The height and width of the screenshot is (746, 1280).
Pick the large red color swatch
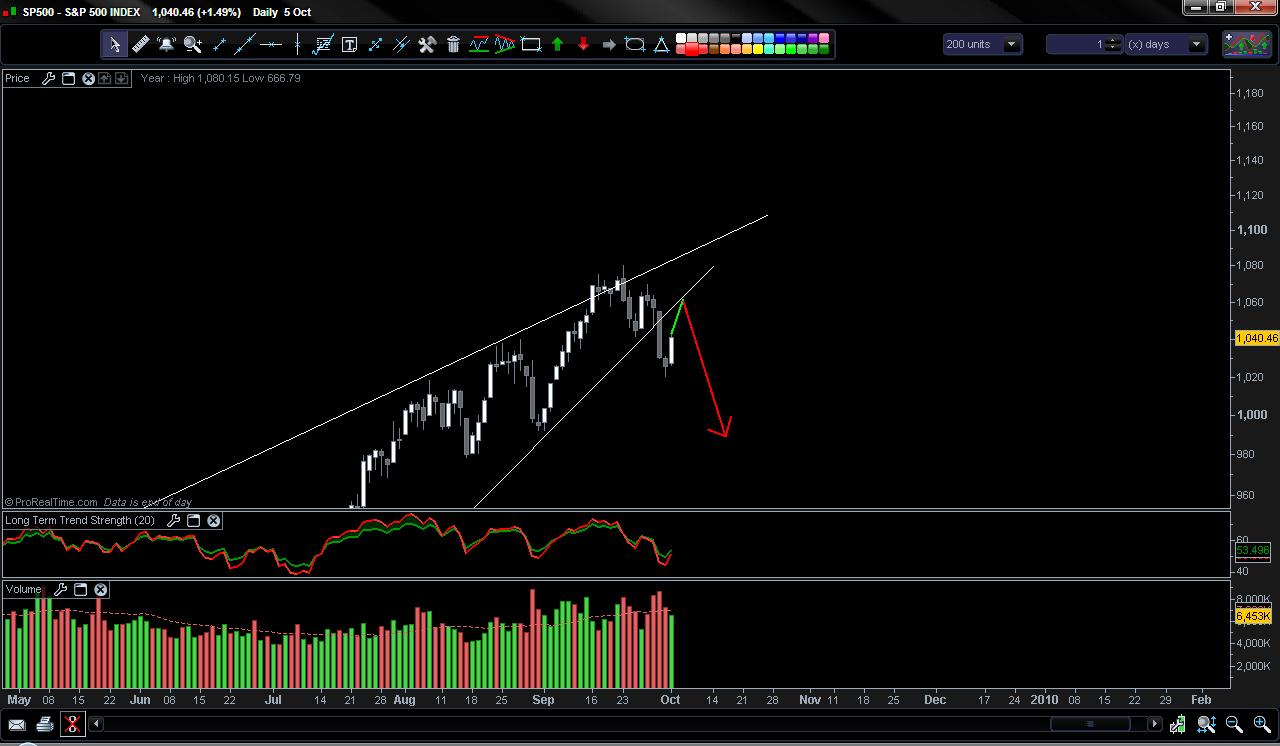click(x=692, y=49)
